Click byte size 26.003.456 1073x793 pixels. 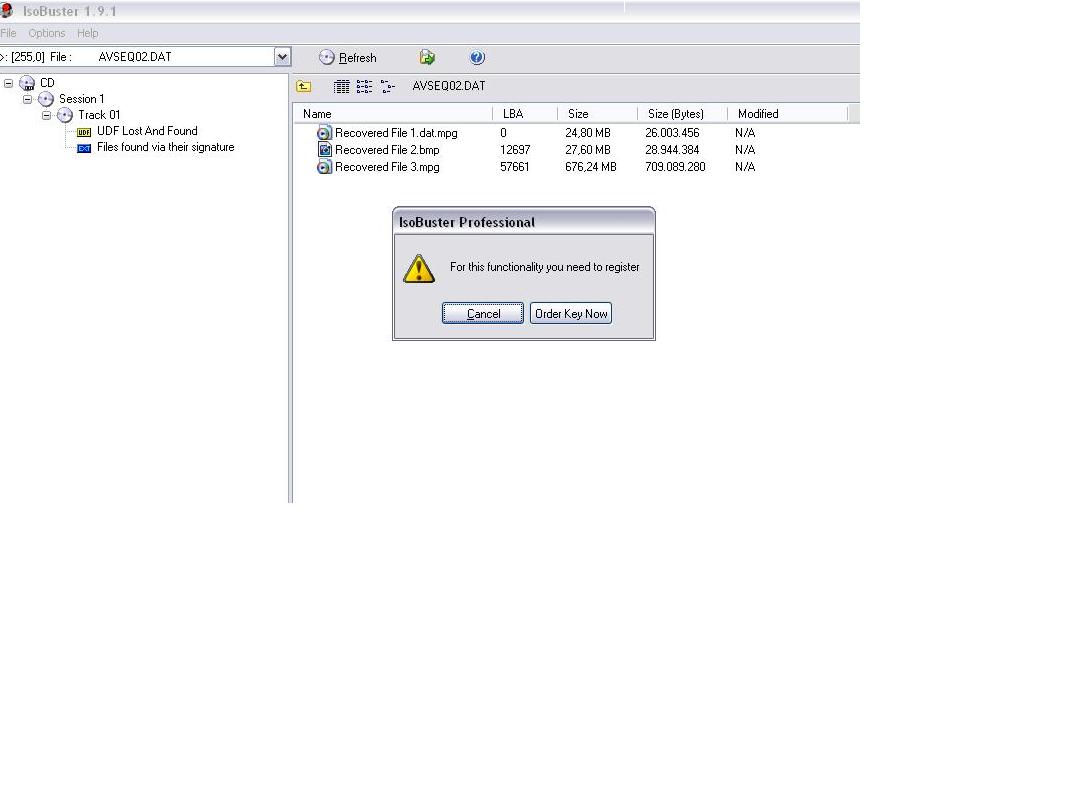tap(672, 133)
